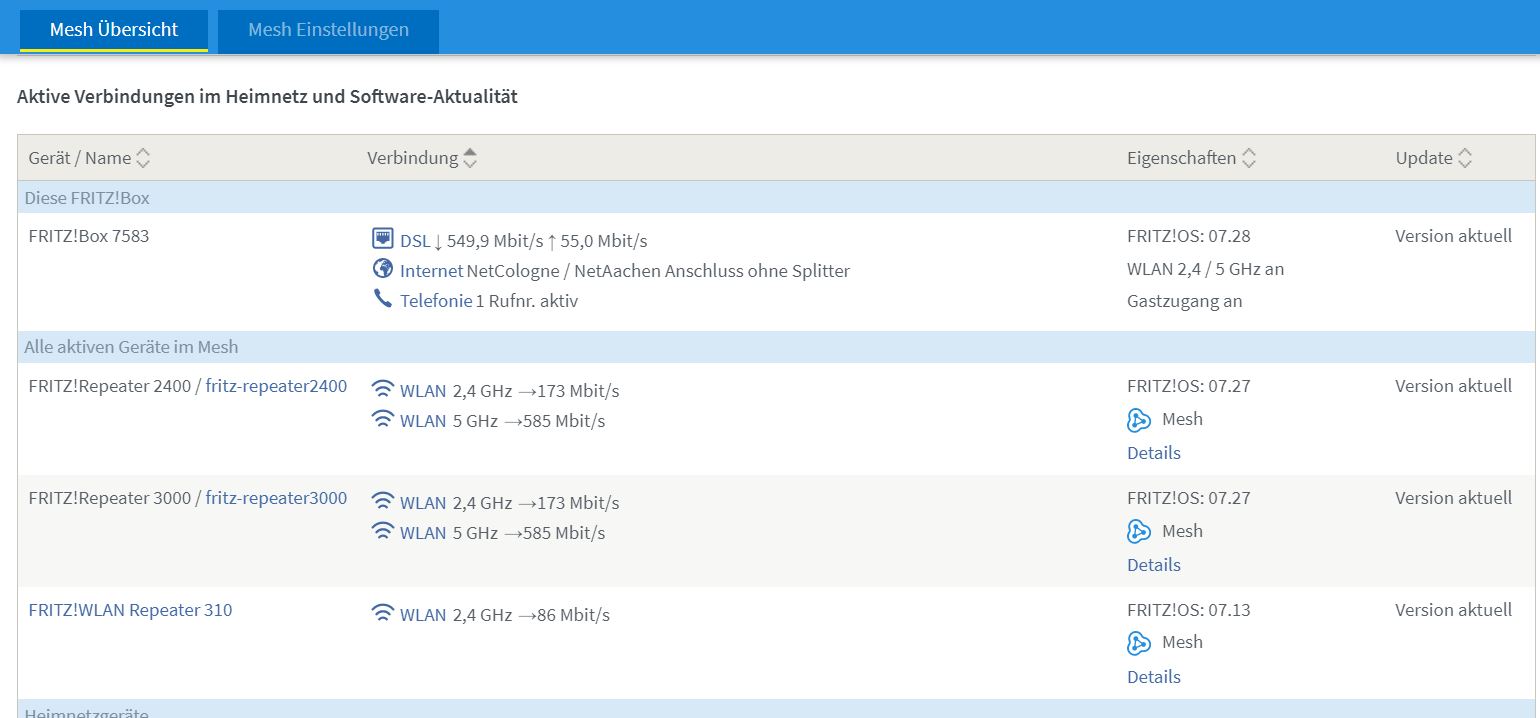The width and height of the screenshot is (1540, 718).
Task: Click the Telefonie phone handset icon
Action: click(382, 299)
